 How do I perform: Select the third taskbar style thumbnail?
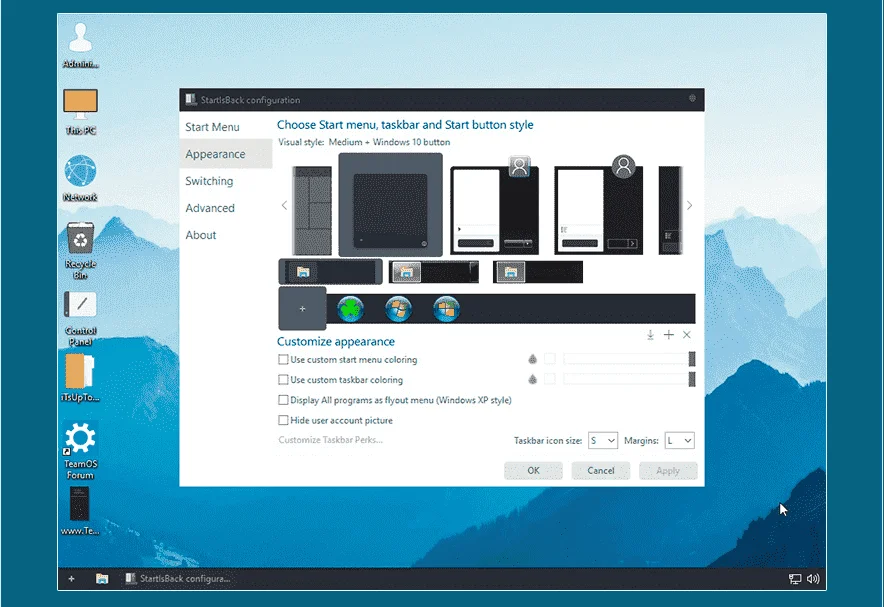pos(538,272)
